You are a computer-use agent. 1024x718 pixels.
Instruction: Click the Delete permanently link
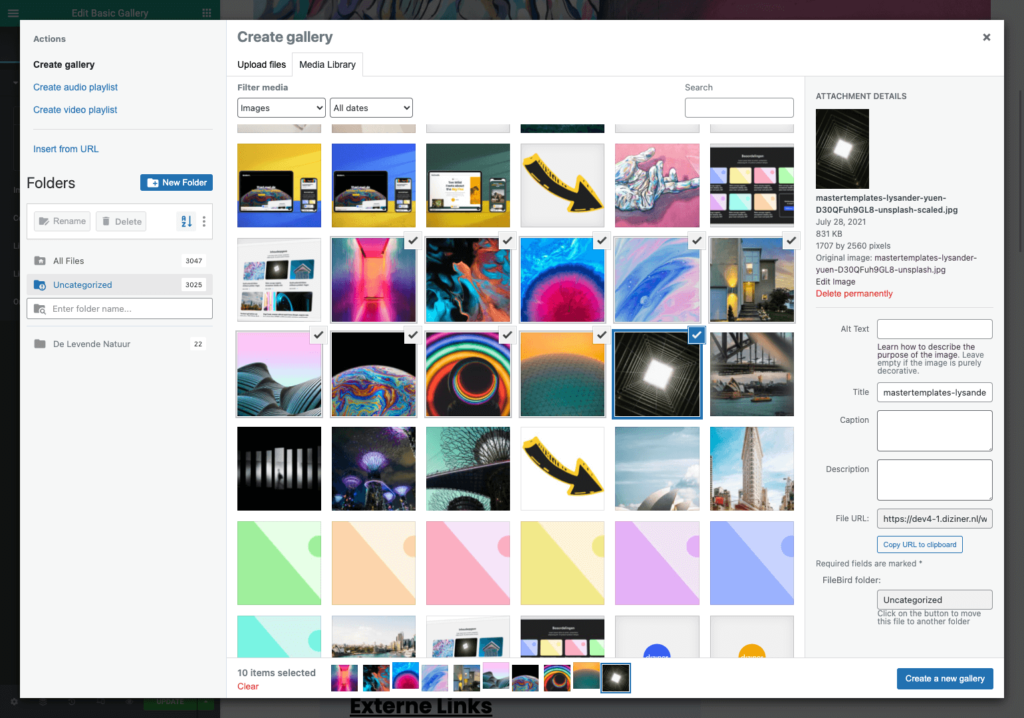tap(854, 293)
